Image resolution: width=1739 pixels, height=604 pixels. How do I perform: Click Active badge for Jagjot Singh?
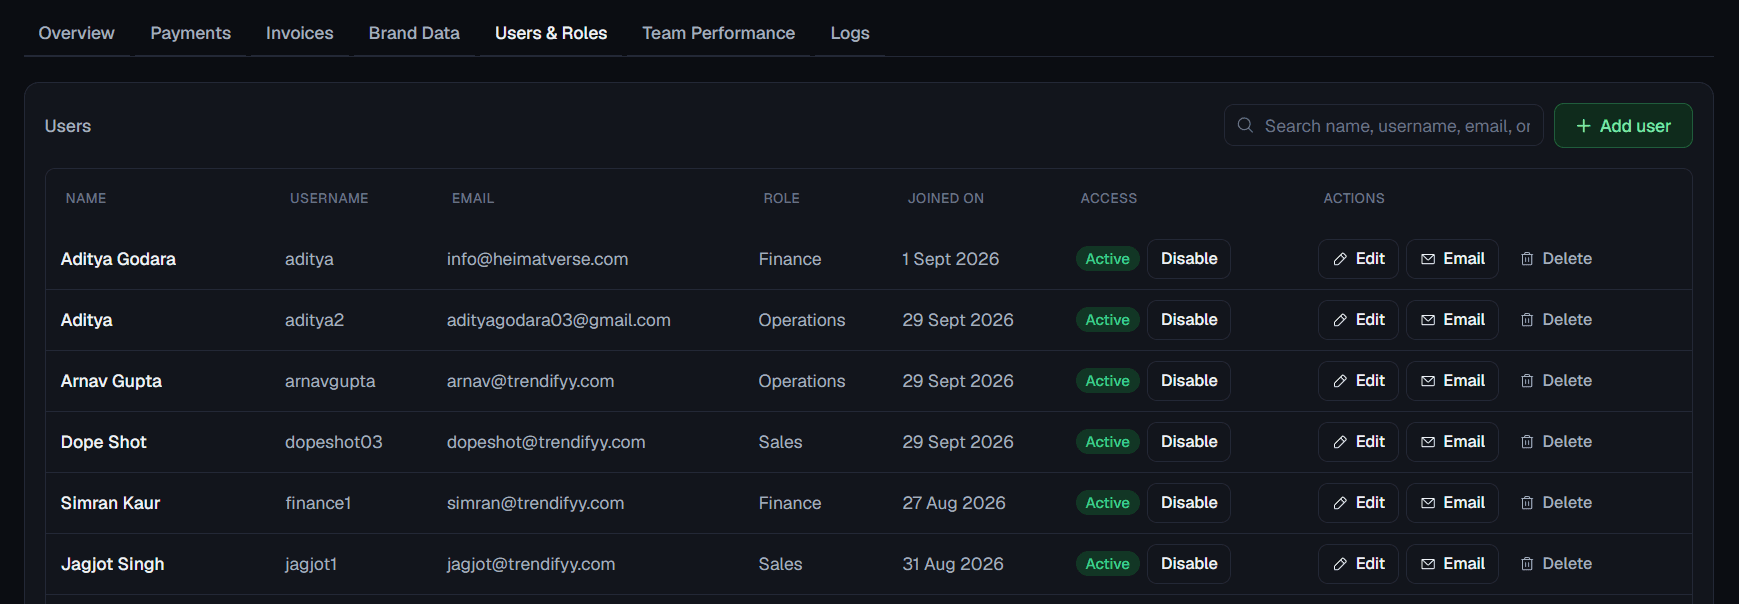point(1107,564)
